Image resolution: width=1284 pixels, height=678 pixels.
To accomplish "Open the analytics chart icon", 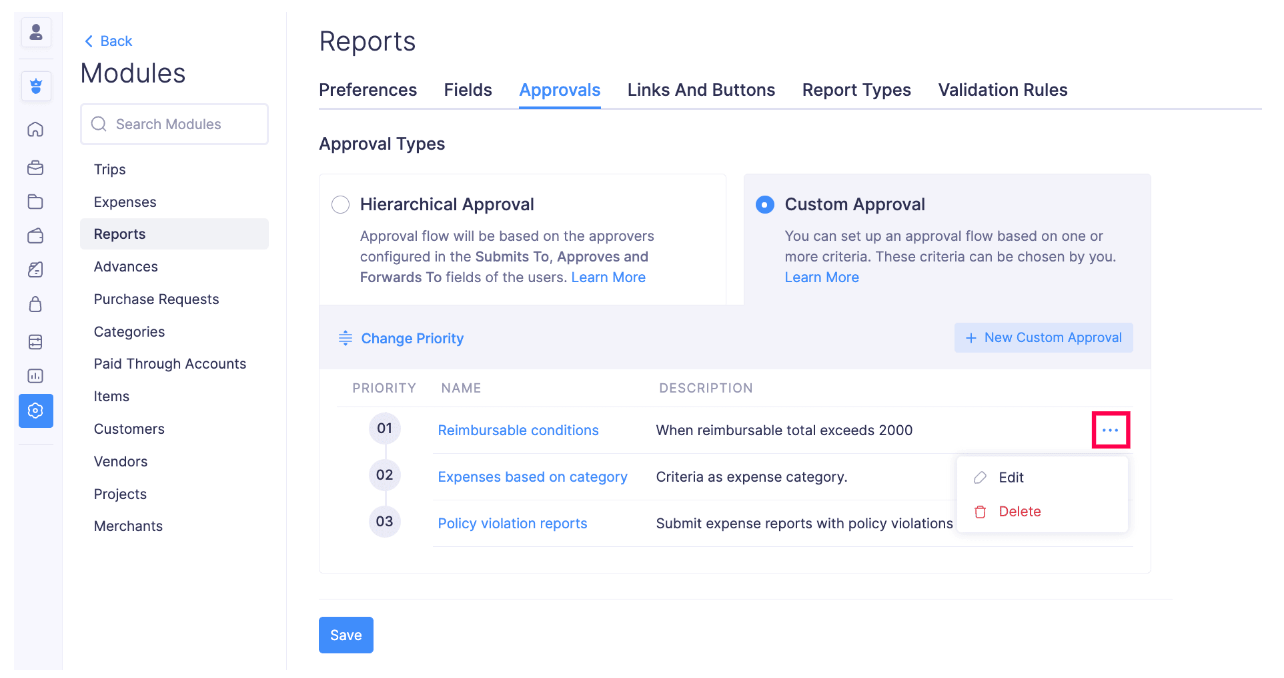I will (36, 376).
